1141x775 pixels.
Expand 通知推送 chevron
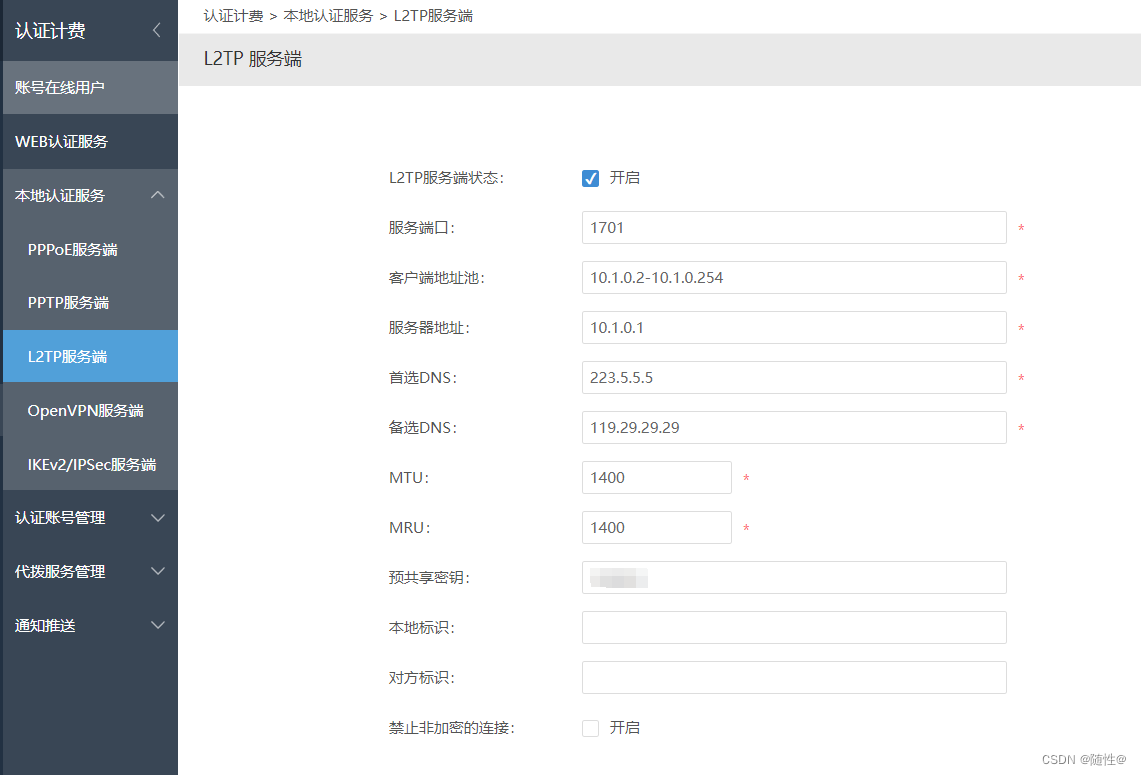(x=158, y=625)
